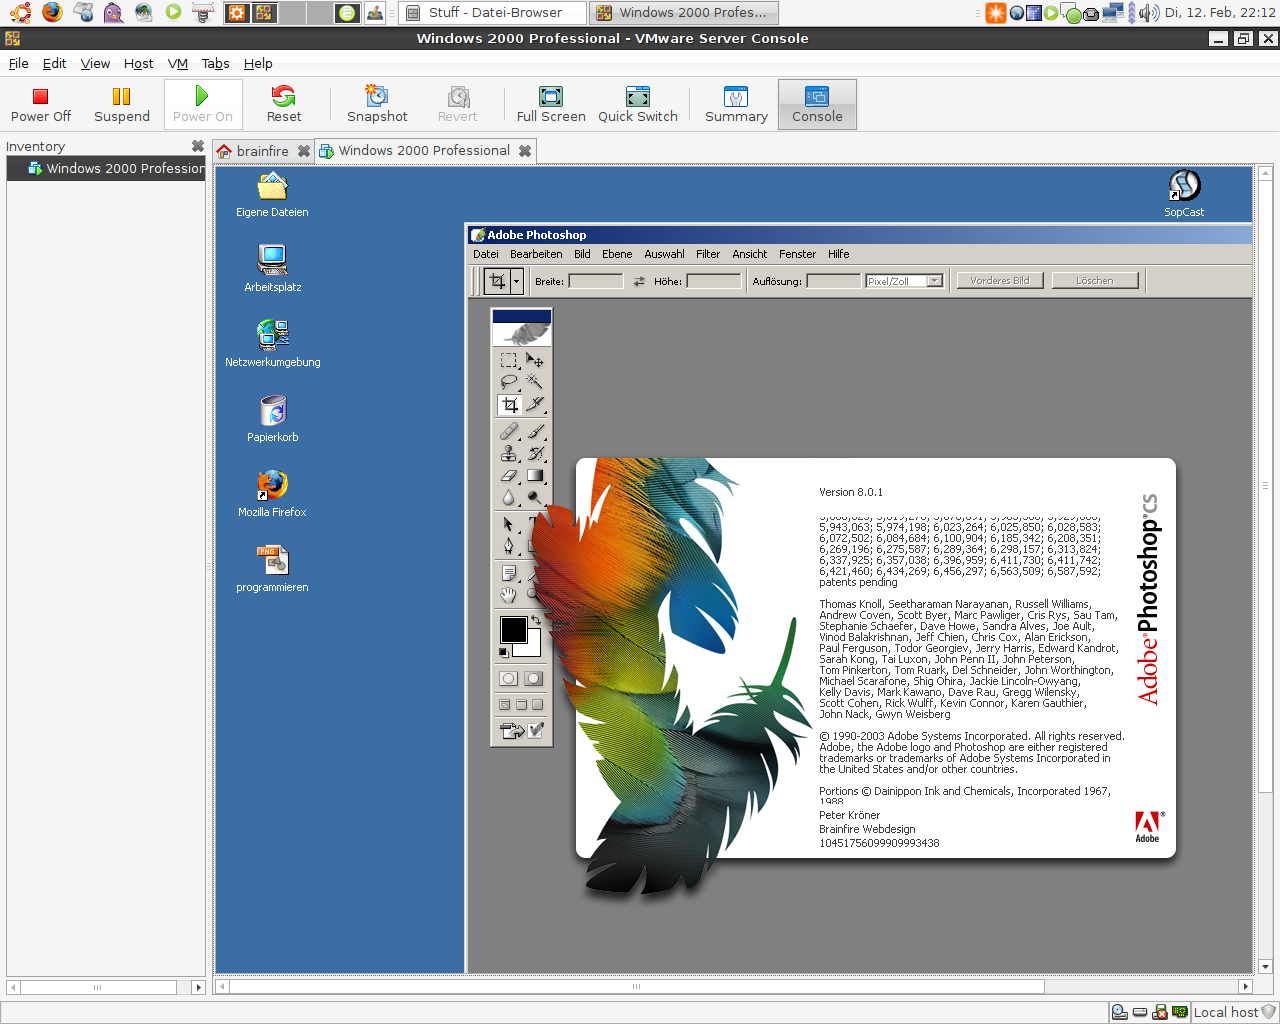Image resolution: width=1280 pixels, height=1024 pixels.
Task: Select Windows 2000 Professional in Inventory
Action: (x=106, y=168)
